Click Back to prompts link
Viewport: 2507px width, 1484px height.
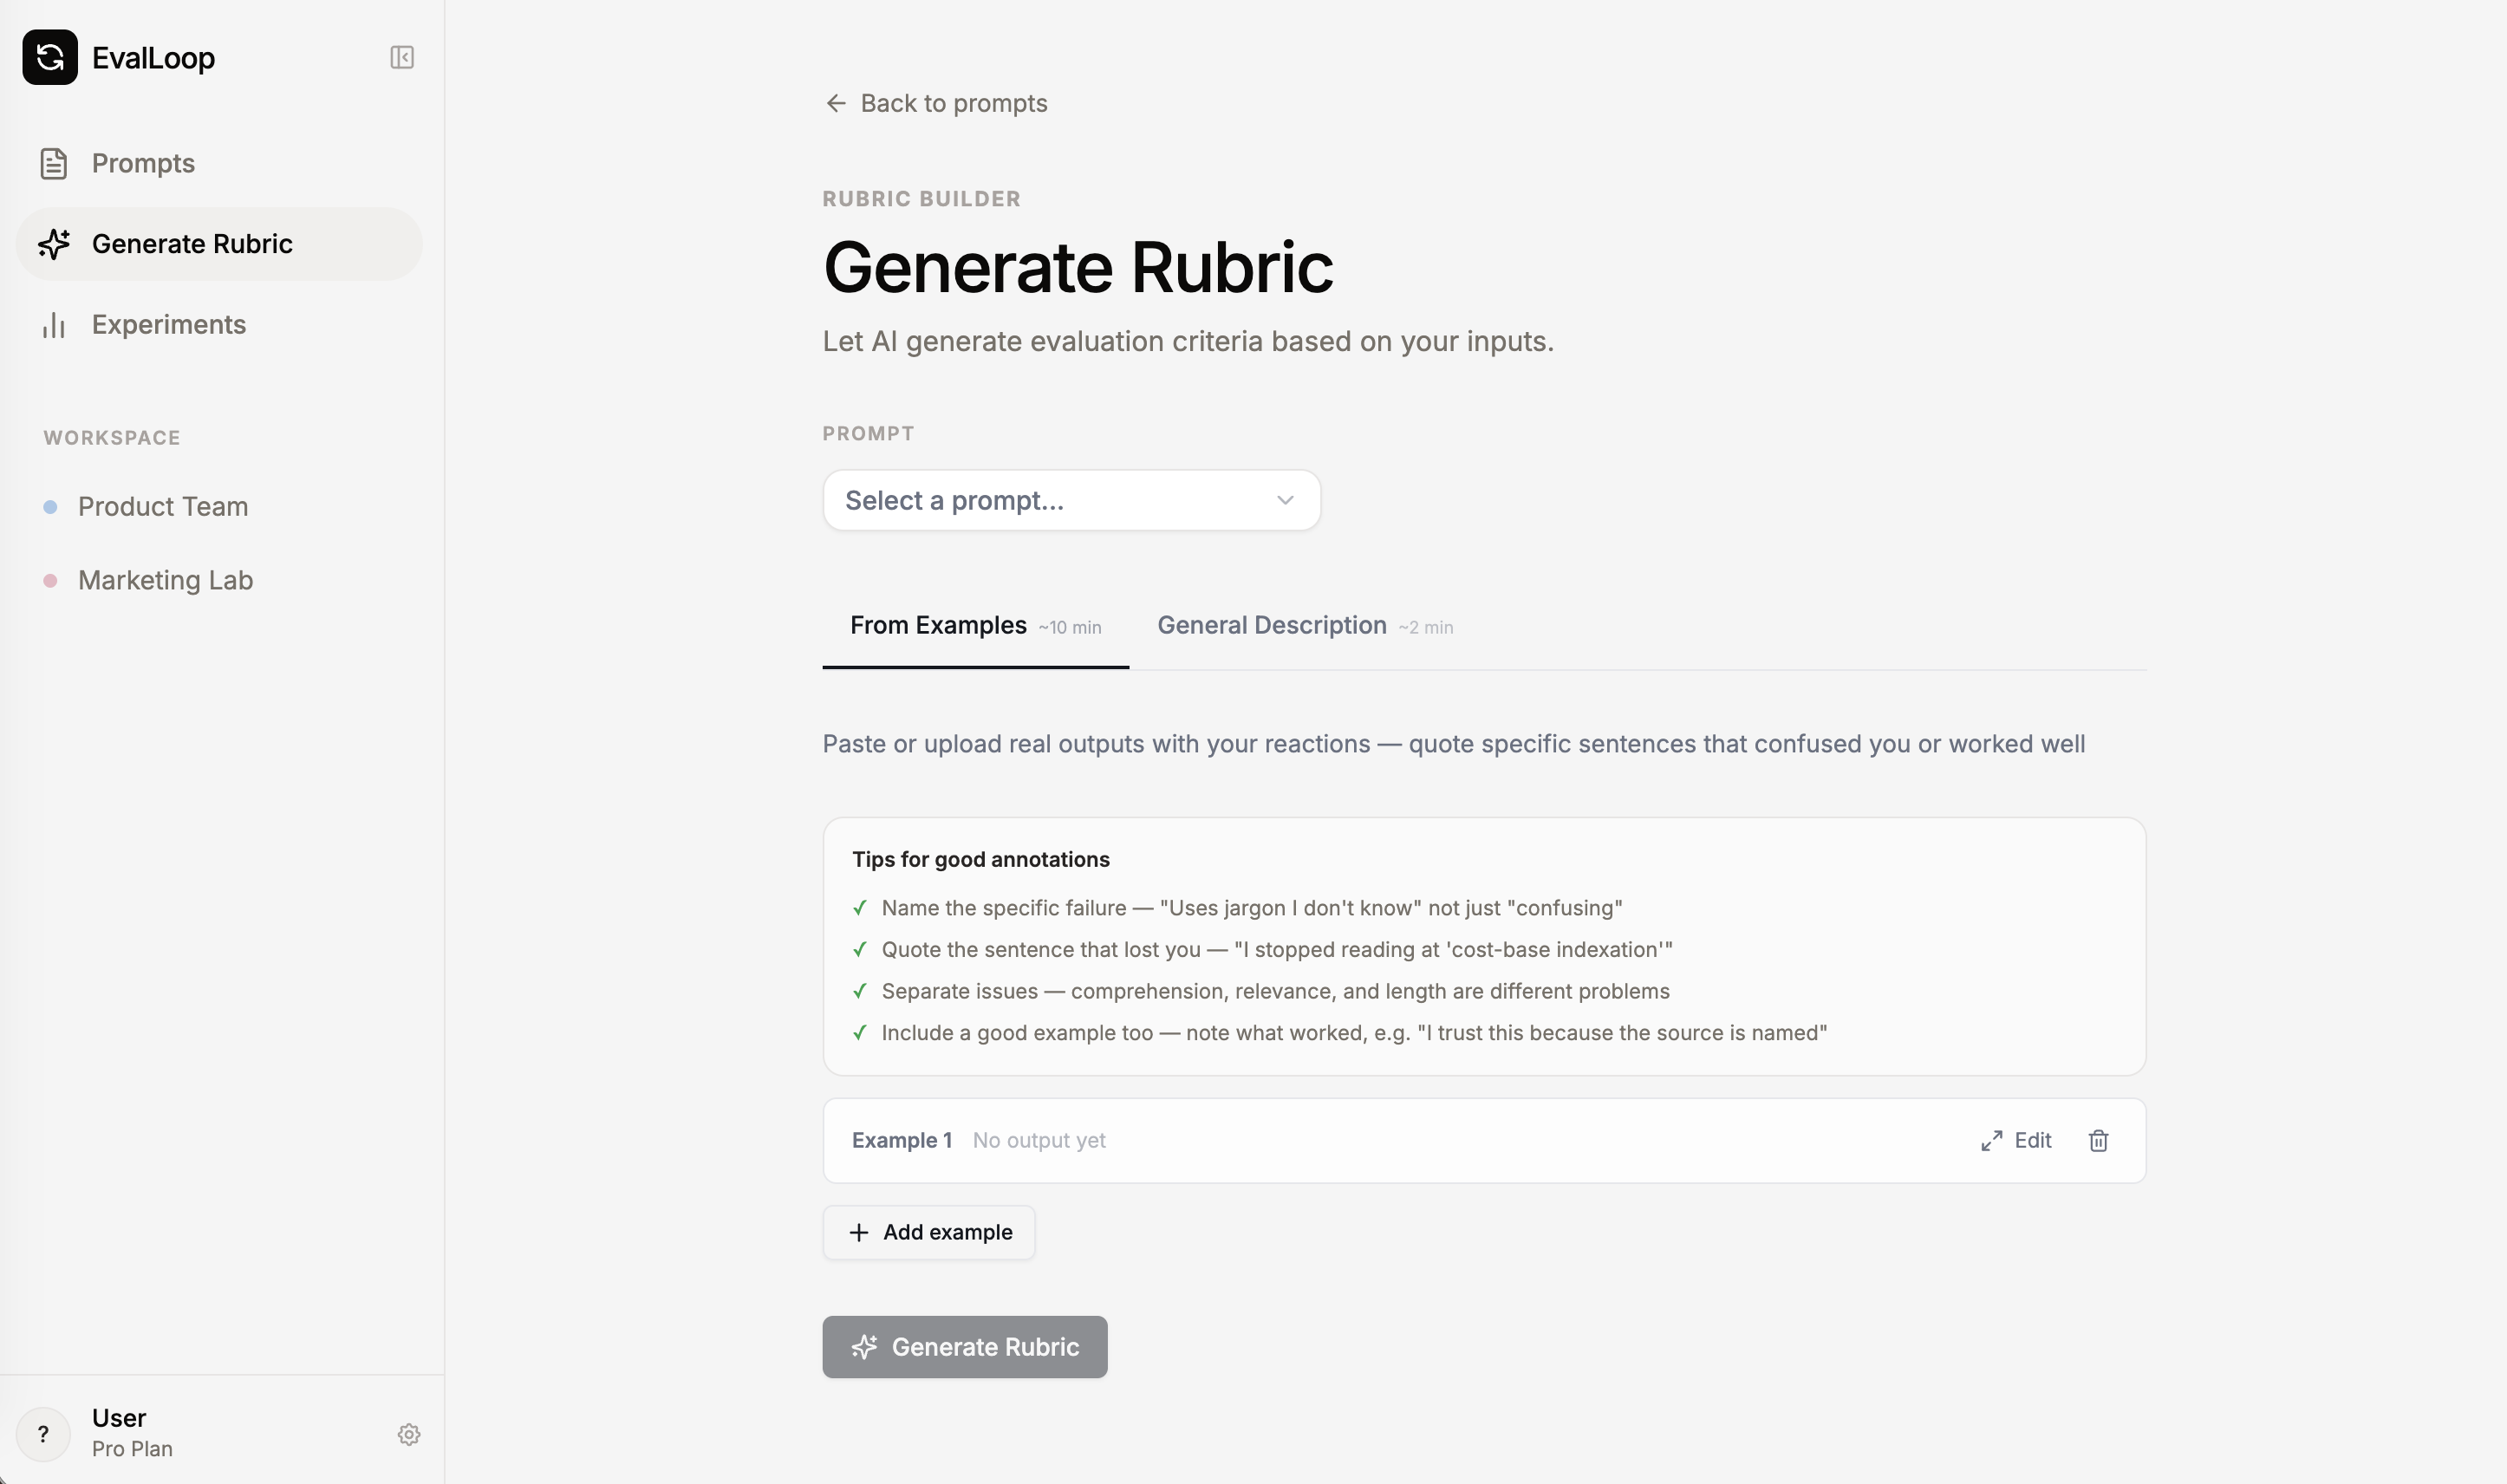(x=936, y=103)
